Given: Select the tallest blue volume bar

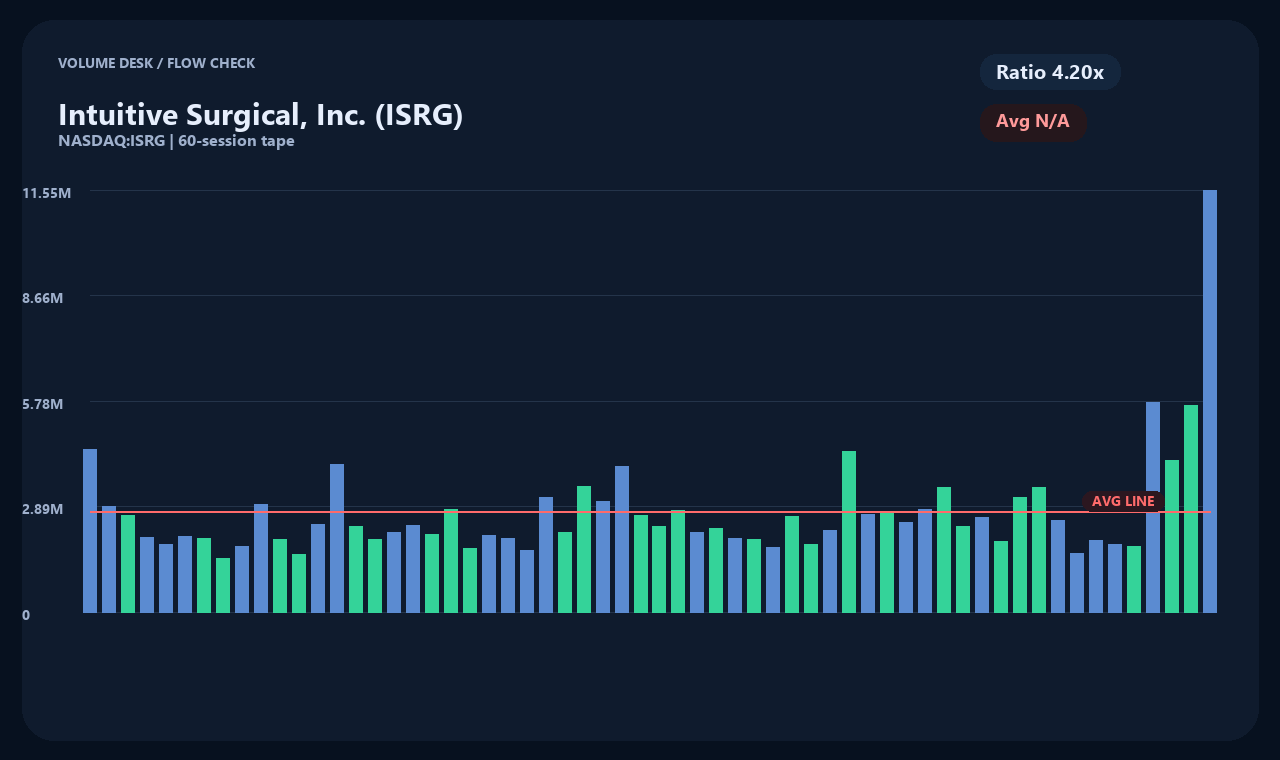Looking at the screenshot, I should pos(1210,401).
